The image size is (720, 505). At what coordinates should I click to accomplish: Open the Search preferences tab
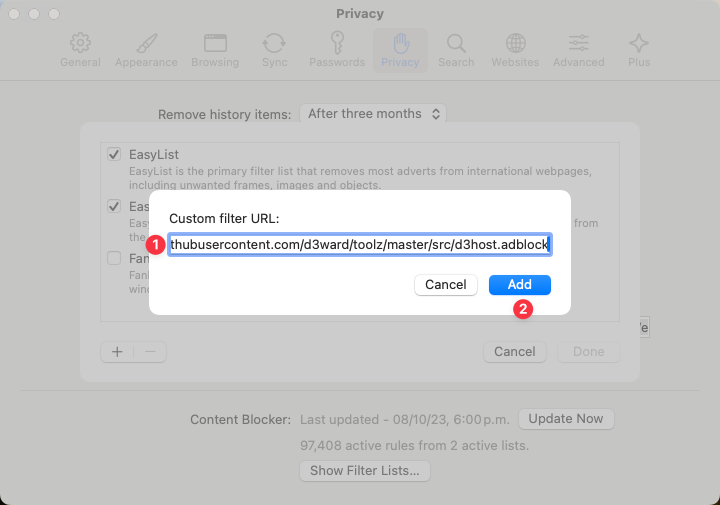pos(456,50)
